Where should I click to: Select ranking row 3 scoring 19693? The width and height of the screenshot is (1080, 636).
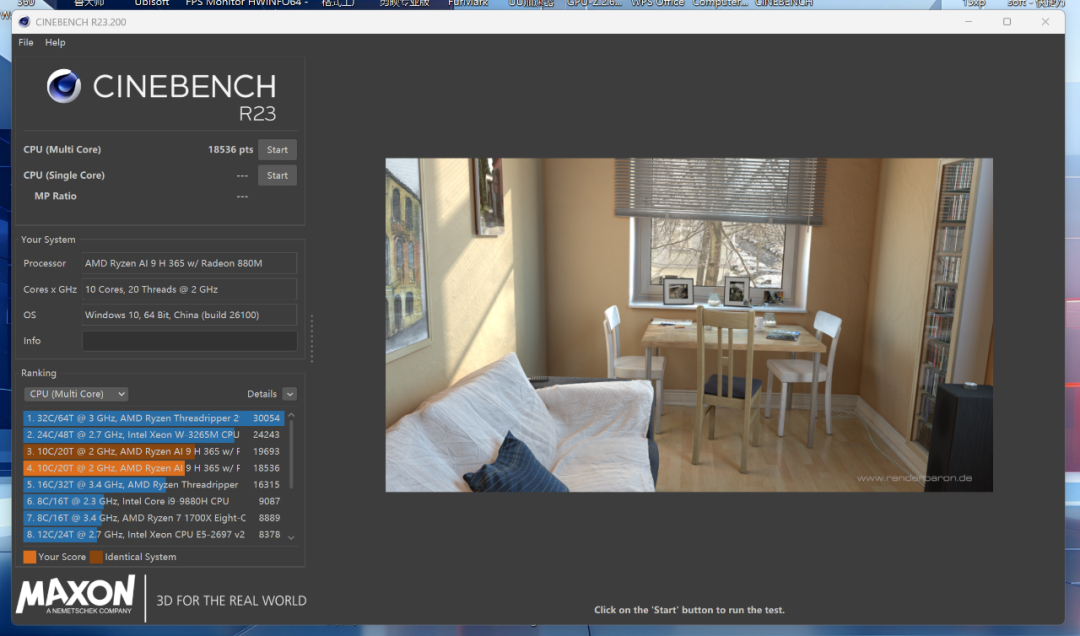point(154,451)
